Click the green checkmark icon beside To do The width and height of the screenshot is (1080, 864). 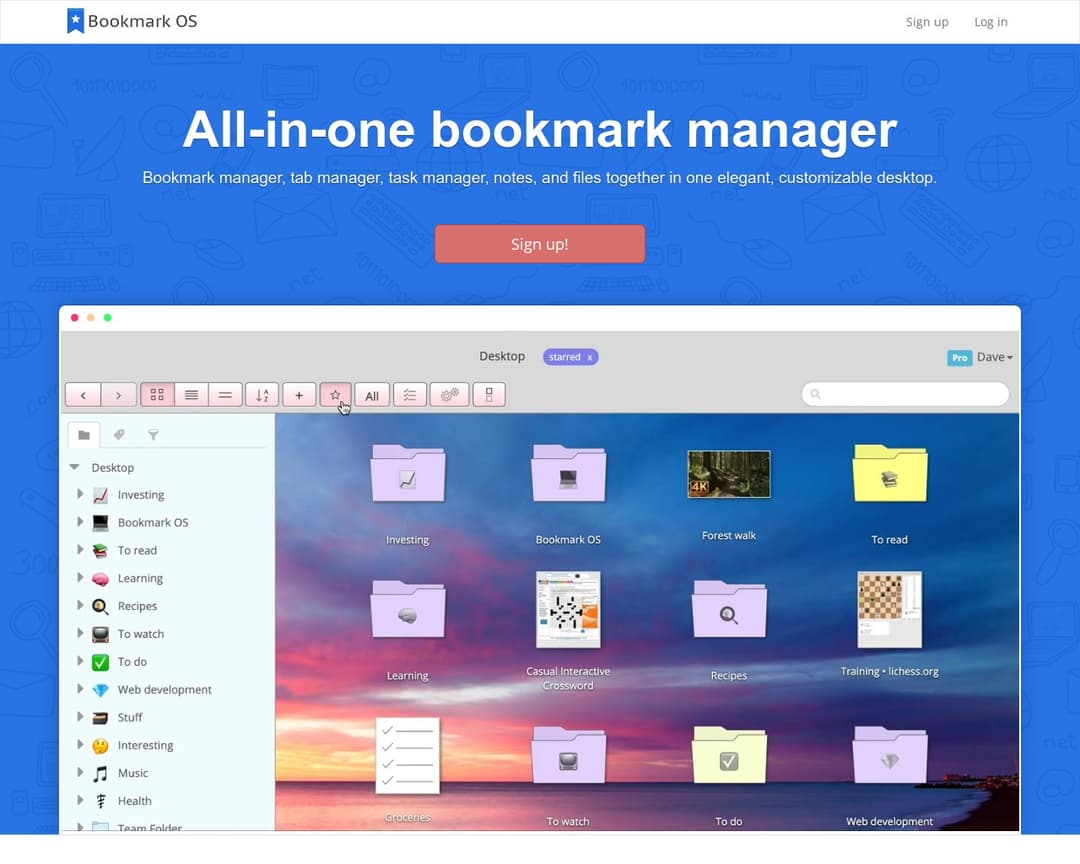(x=101, y=662)
